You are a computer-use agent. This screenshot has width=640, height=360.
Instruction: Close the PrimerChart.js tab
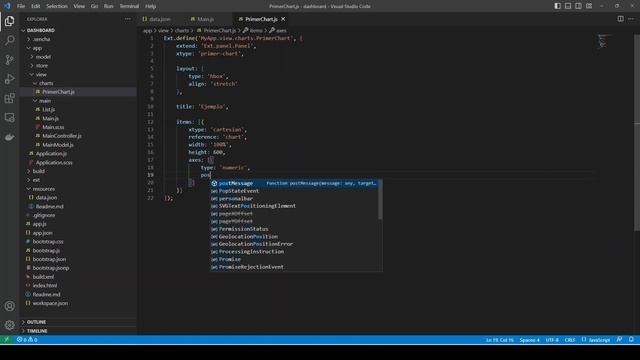[283, 19]
